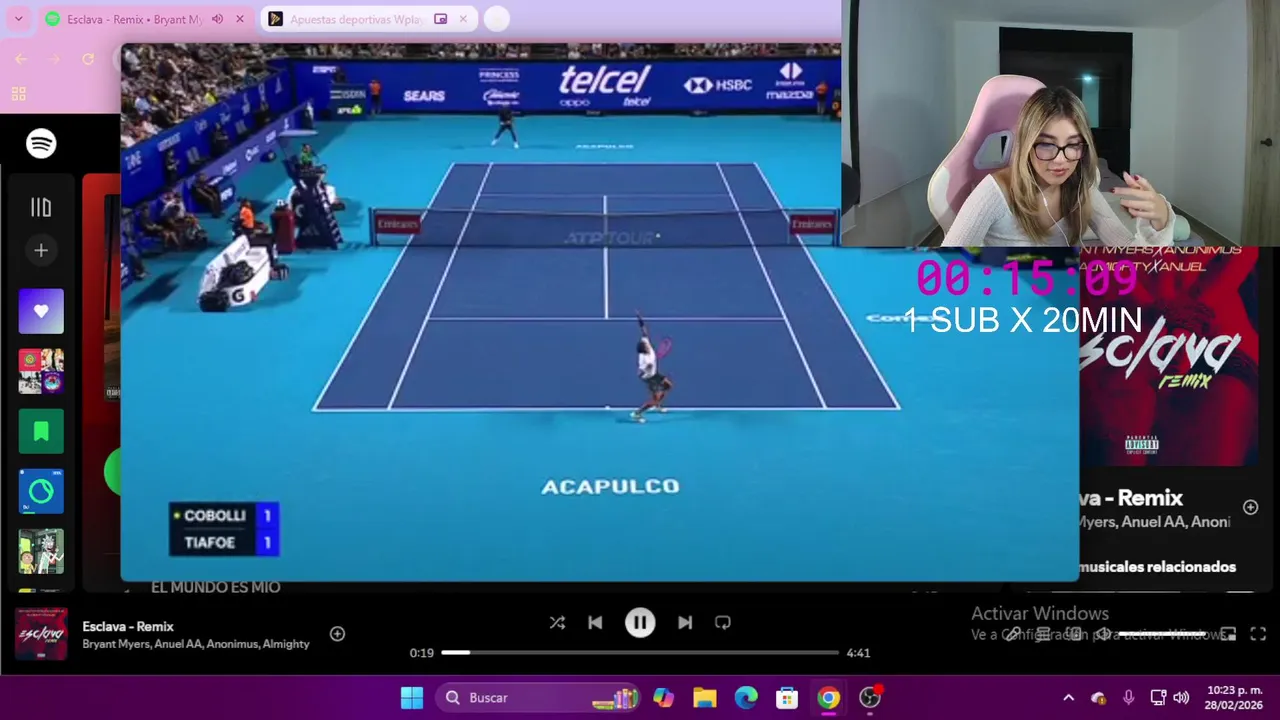Click picture-in-picture icon on Wplay tab

440,19
